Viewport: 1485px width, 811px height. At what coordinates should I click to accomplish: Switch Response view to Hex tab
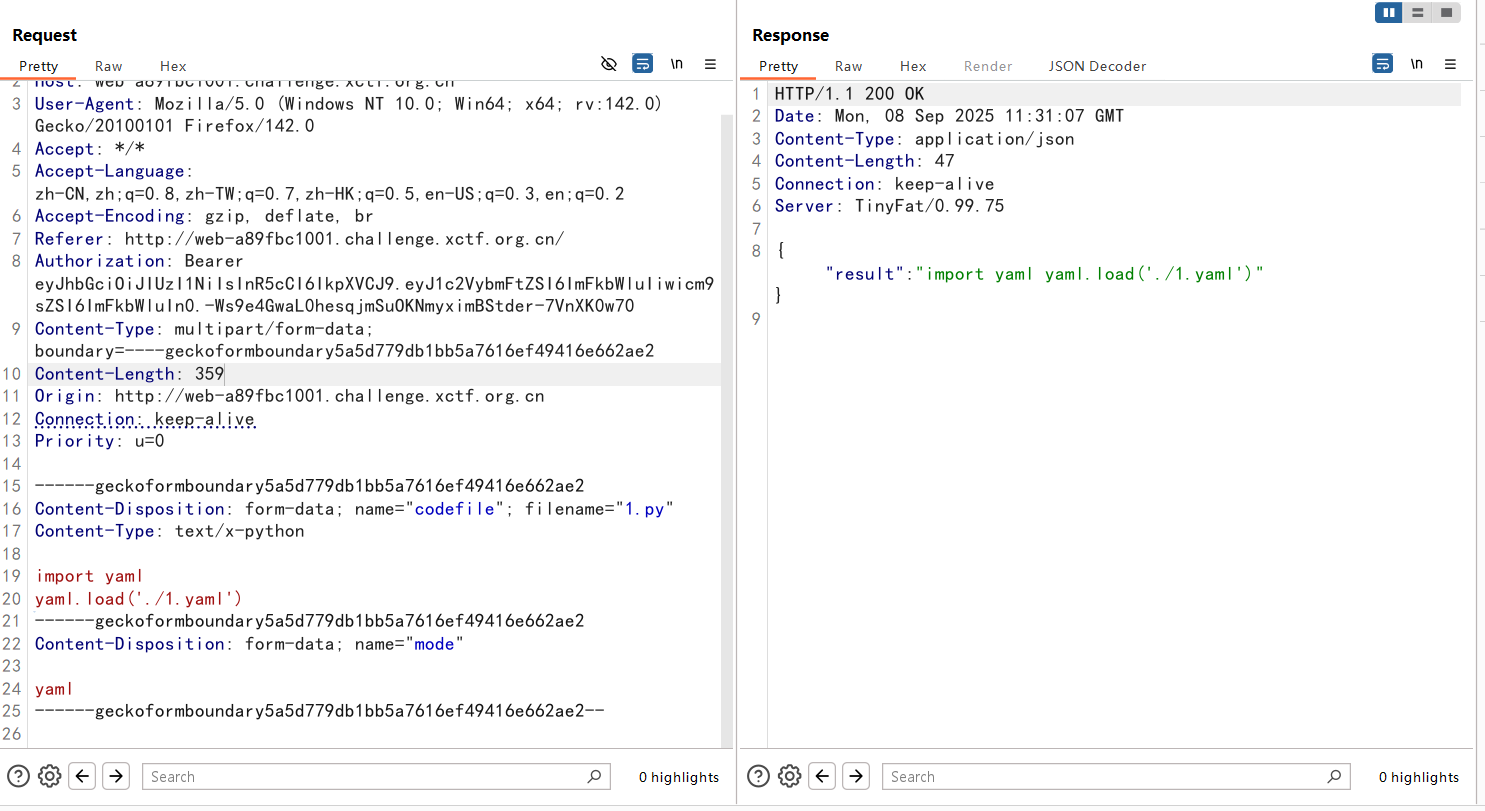click(913, 66)
